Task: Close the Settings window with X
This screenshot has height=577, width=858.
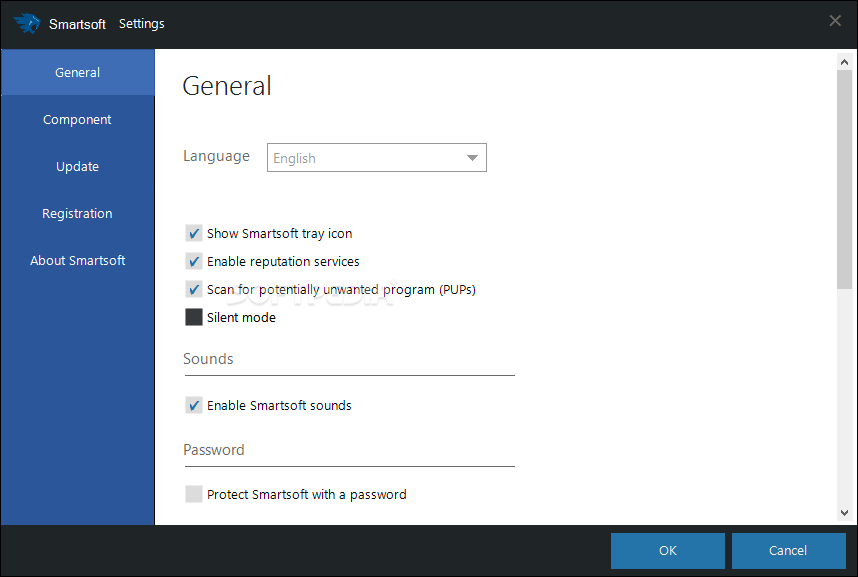Action: (x=835, y=21)
